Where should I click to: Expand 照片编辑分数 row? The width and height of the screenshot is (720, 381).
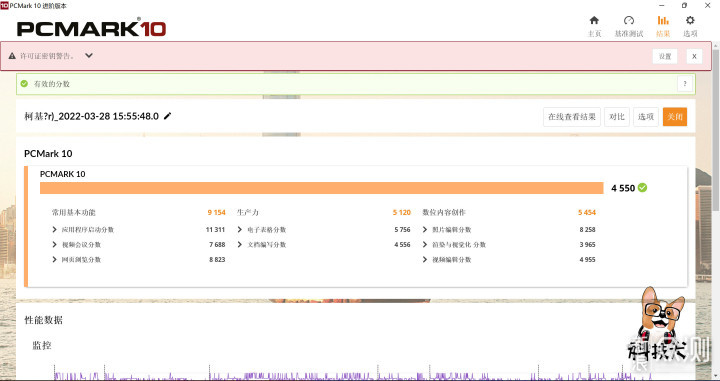point(425,229)
